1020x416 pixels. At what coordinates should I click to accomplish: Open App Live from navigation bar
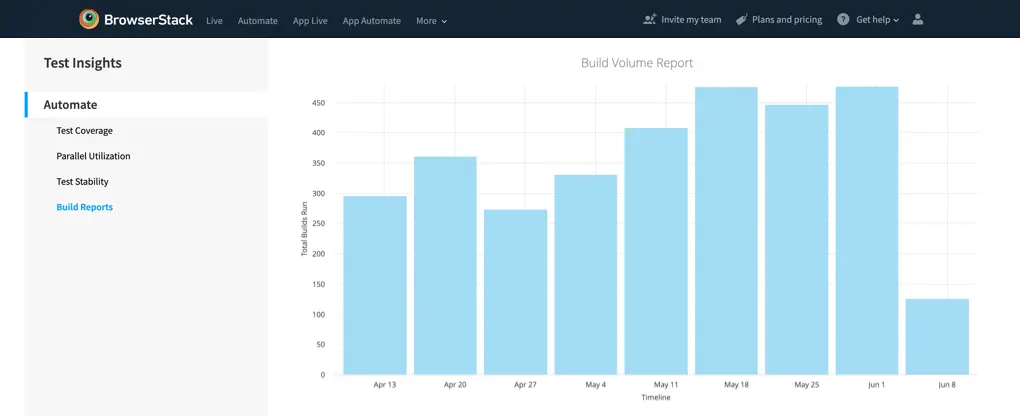310,21
